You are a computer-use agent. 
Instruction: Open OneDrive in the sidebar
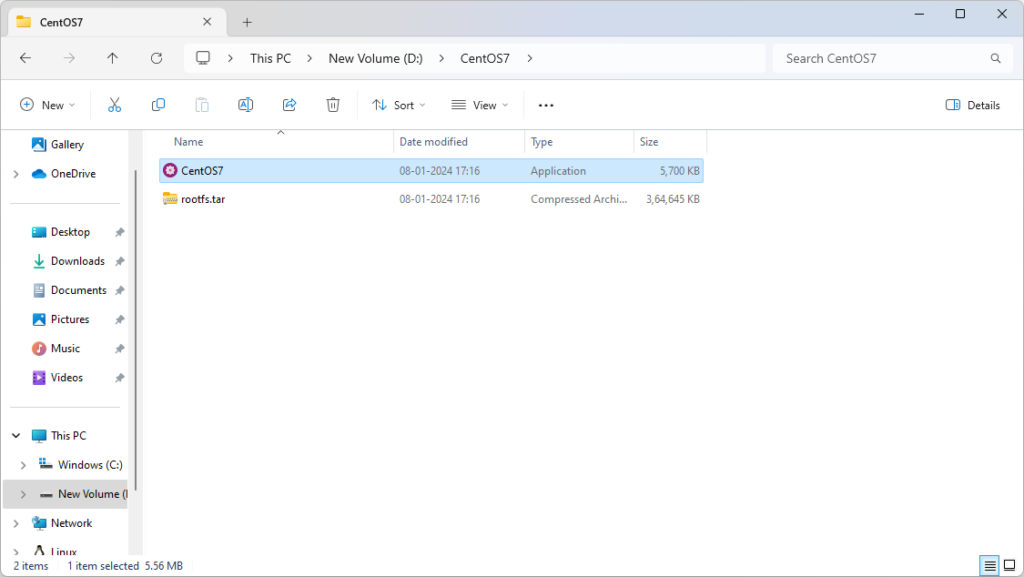click(63, 174)
